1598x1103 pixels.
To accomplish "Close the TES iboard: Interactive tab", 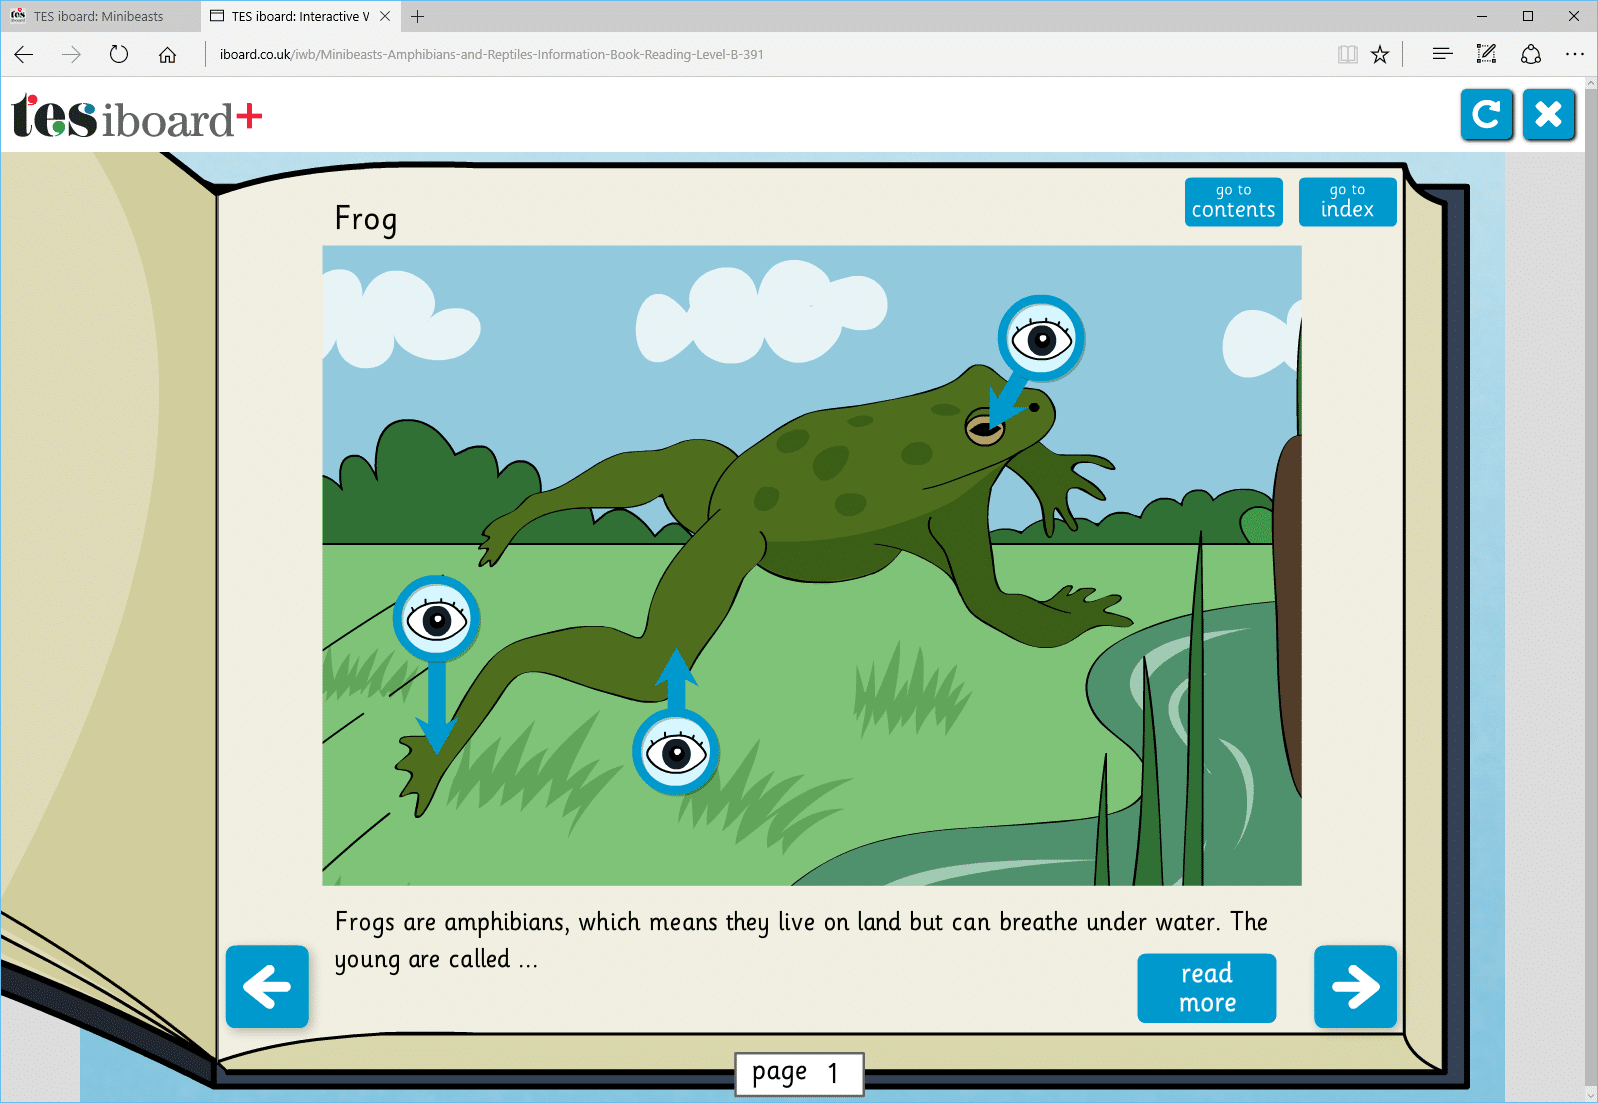I will [385, 16].
